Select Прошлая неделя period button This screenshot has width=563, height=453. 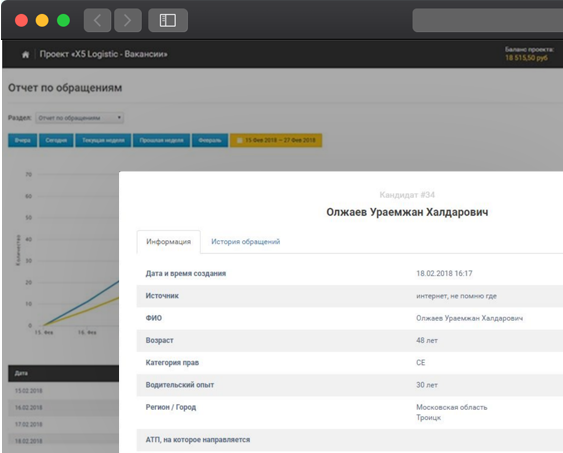[x=161, y=140]
